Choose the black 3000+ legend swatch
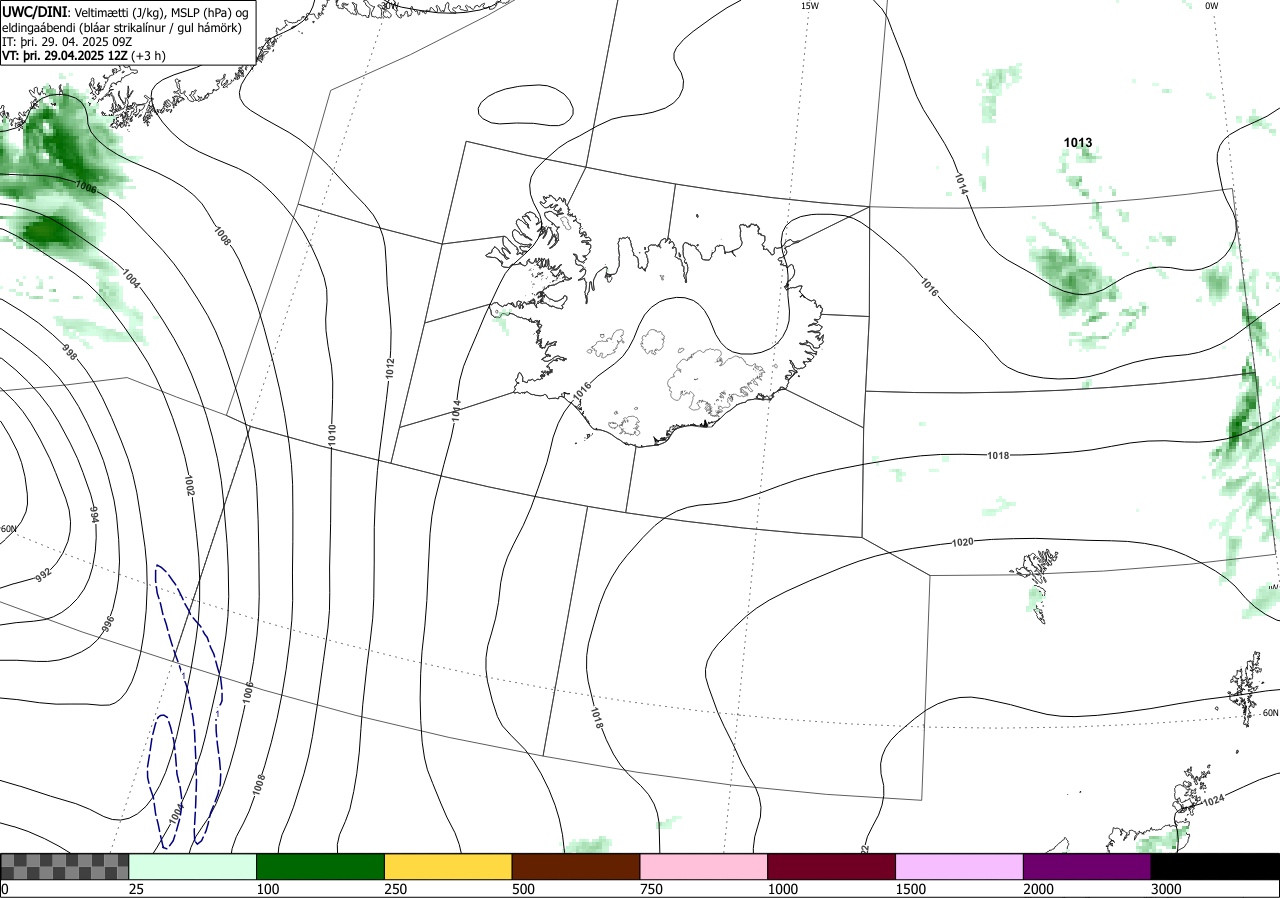Viewport: 1280px width, 898px height. (x=1215, y=866)
